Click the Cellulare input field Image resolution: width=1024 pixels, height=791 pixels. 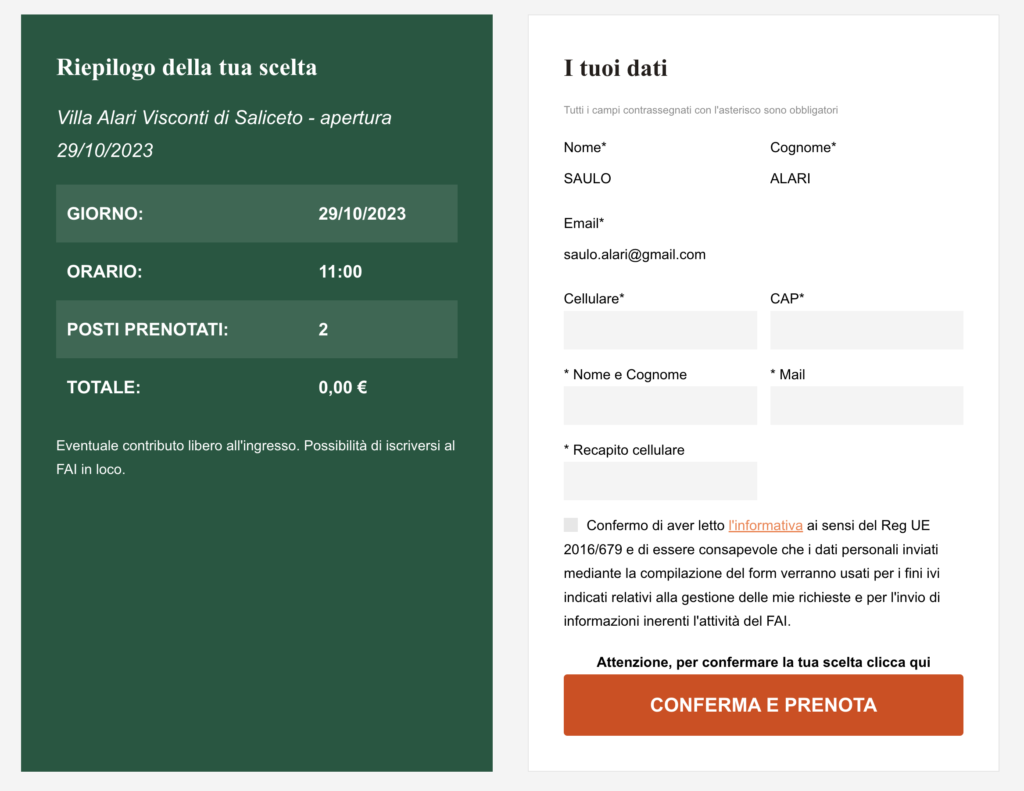pos(660,330)
